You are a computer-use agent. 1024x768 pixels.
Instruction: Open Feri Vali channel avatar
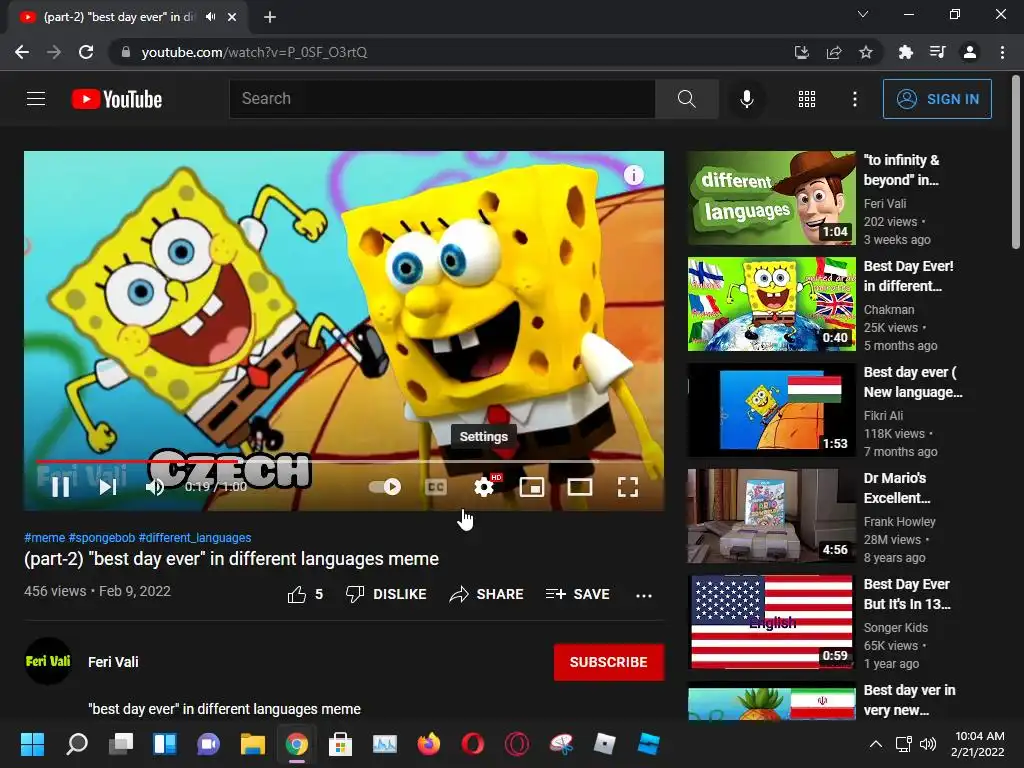pyautogui.click(x=48, y=661)
